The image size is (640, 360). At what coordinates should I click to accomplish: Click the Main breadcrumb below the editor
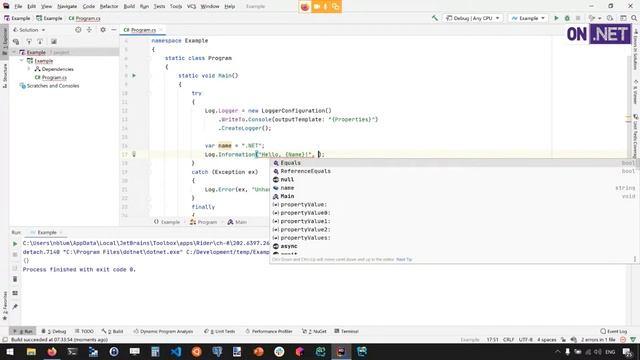pos(237,222)
